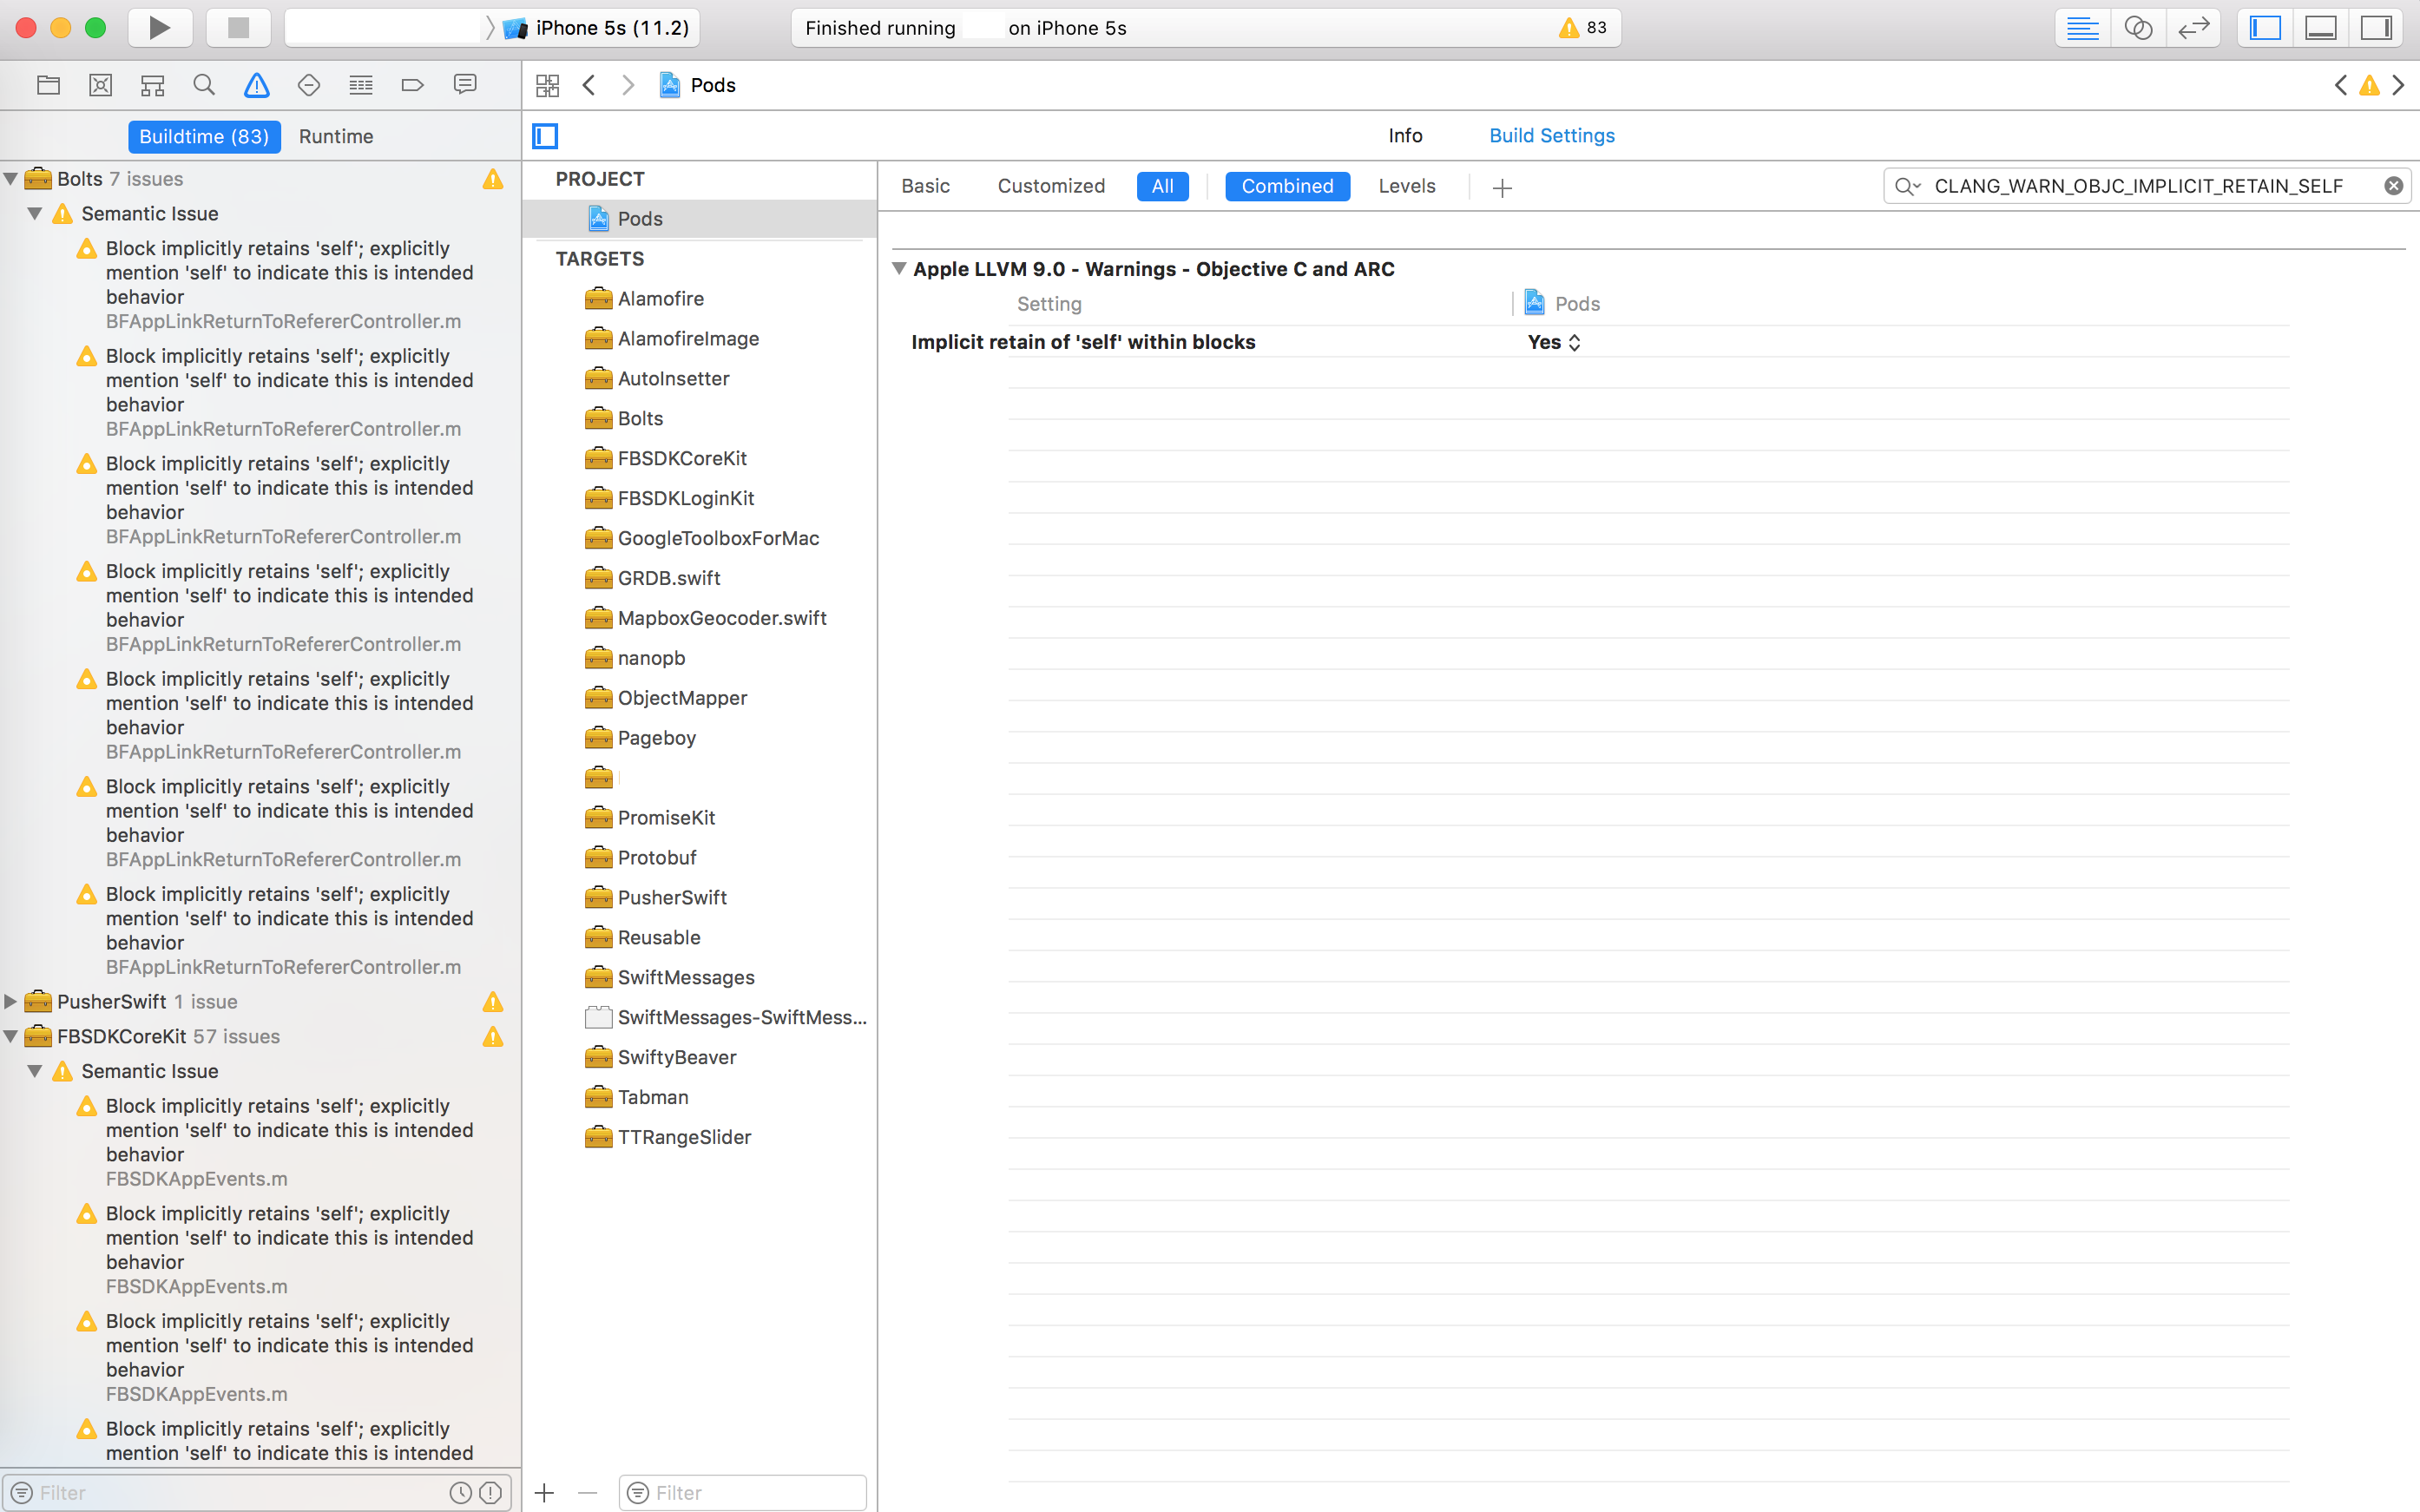The width and height of the screenshot is (2420, 1512).
Task: Open the Source Control navigator
Action: (101, 85)
